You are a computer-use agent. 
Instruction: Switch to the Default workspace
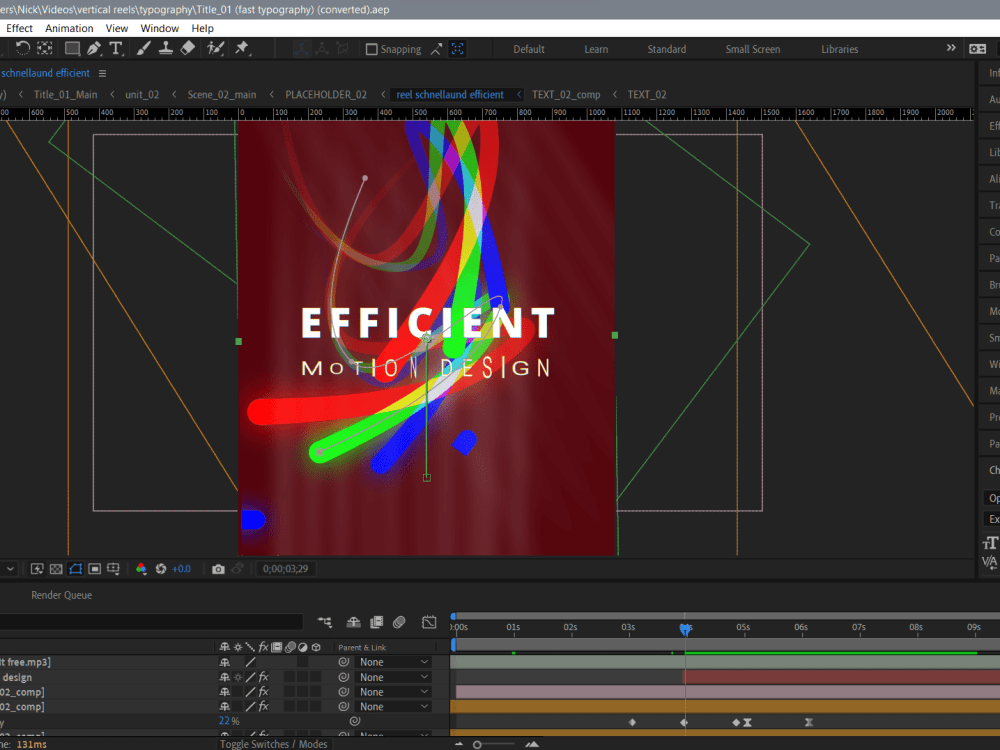529,49
